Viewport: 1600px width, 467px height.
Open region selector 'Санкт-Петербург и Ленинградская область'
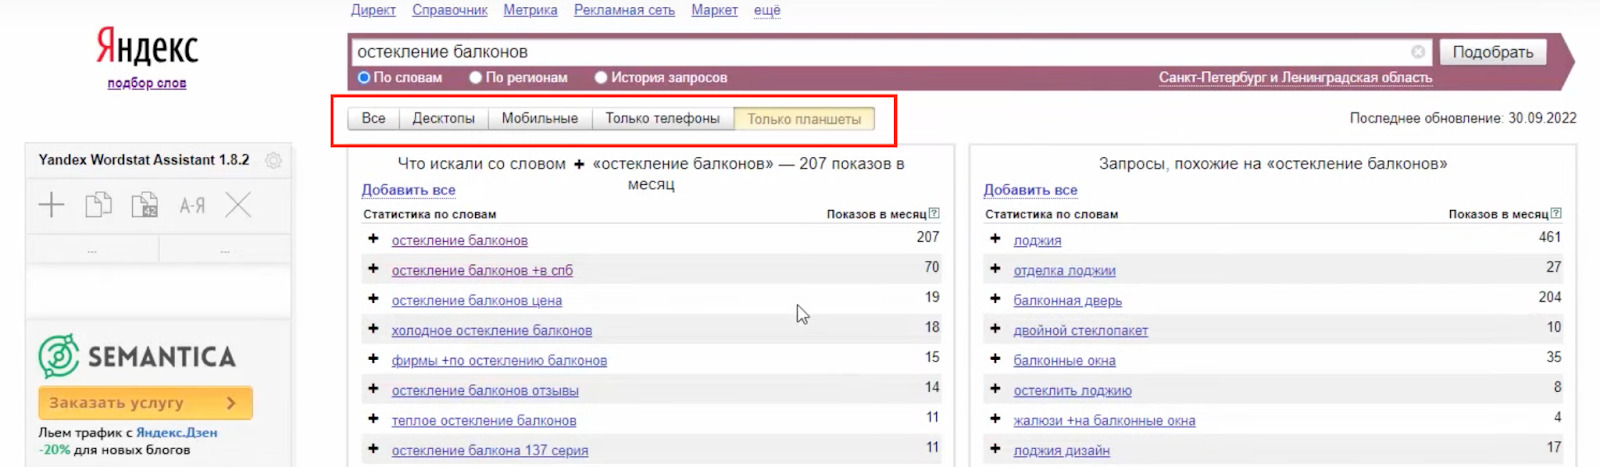[1295, 77]
